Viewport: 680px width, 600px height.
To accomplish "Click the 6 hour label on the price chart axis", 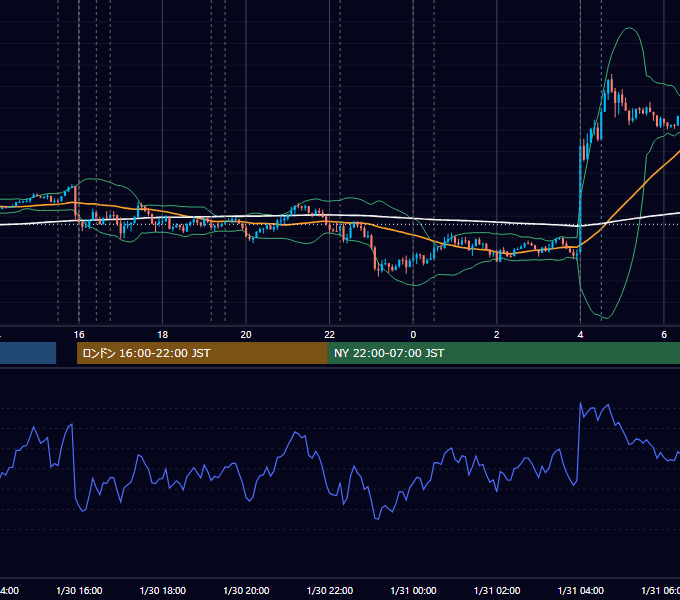I will (664, 335).
